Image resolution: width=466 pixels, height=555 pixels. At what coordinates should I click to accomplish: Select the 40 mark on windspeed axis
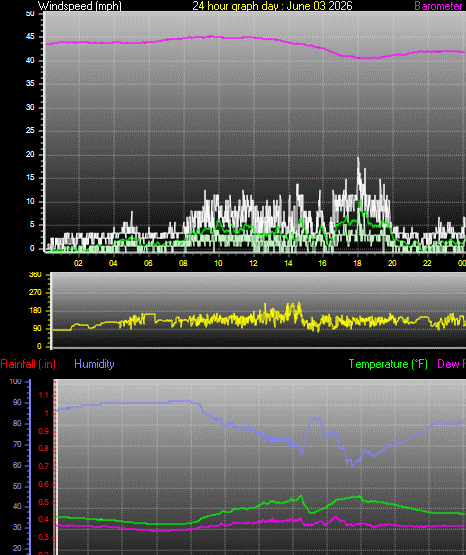click(x=30, y=60)
